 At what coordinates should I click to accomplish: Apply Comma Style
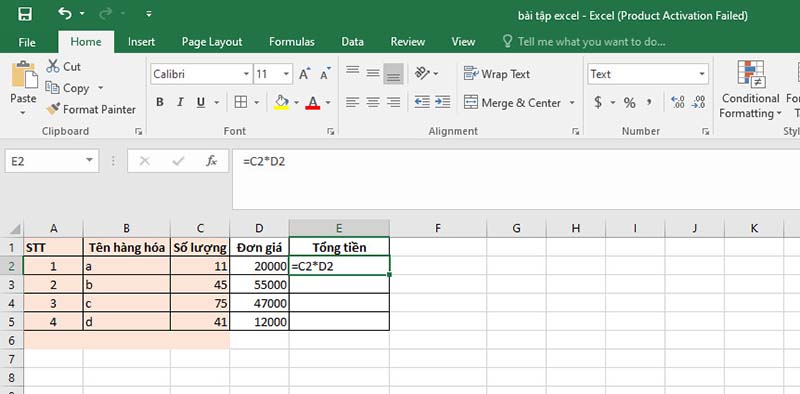(649, 103)
